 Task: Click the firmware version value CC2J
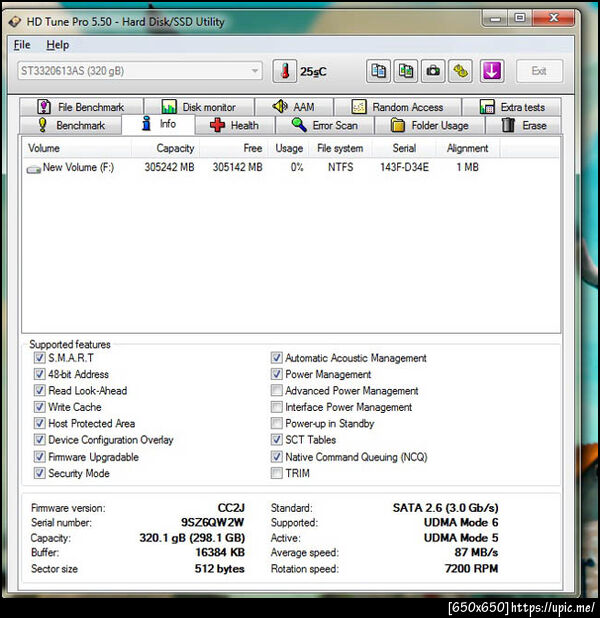pyautogui.click(x=231, y=508)
